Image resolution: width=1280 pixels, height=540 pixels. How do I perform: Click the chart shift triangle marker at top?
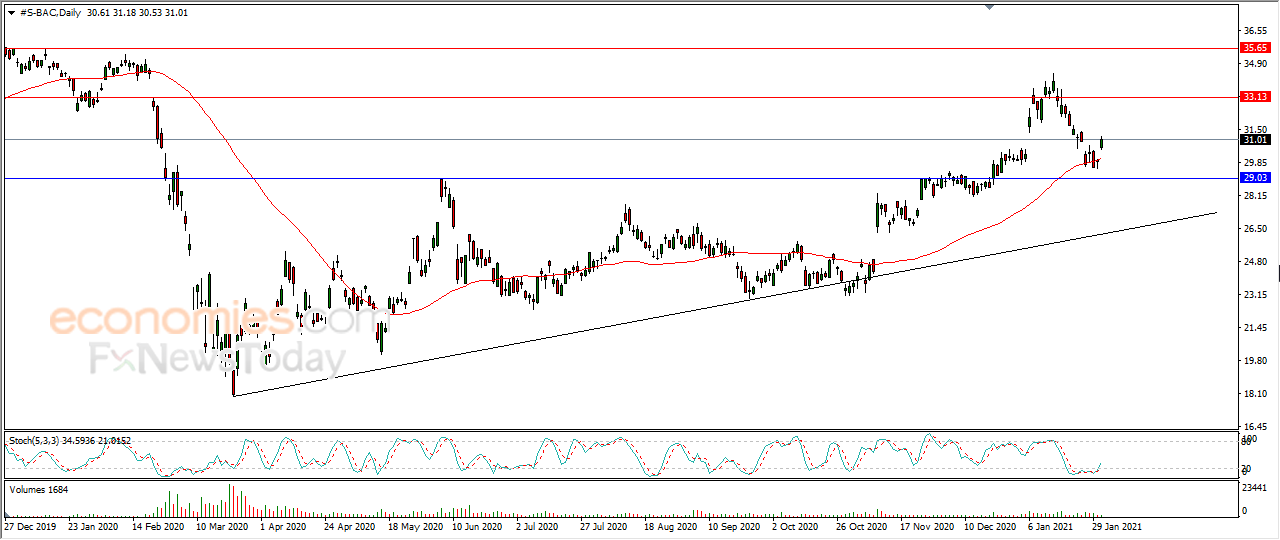989,8
